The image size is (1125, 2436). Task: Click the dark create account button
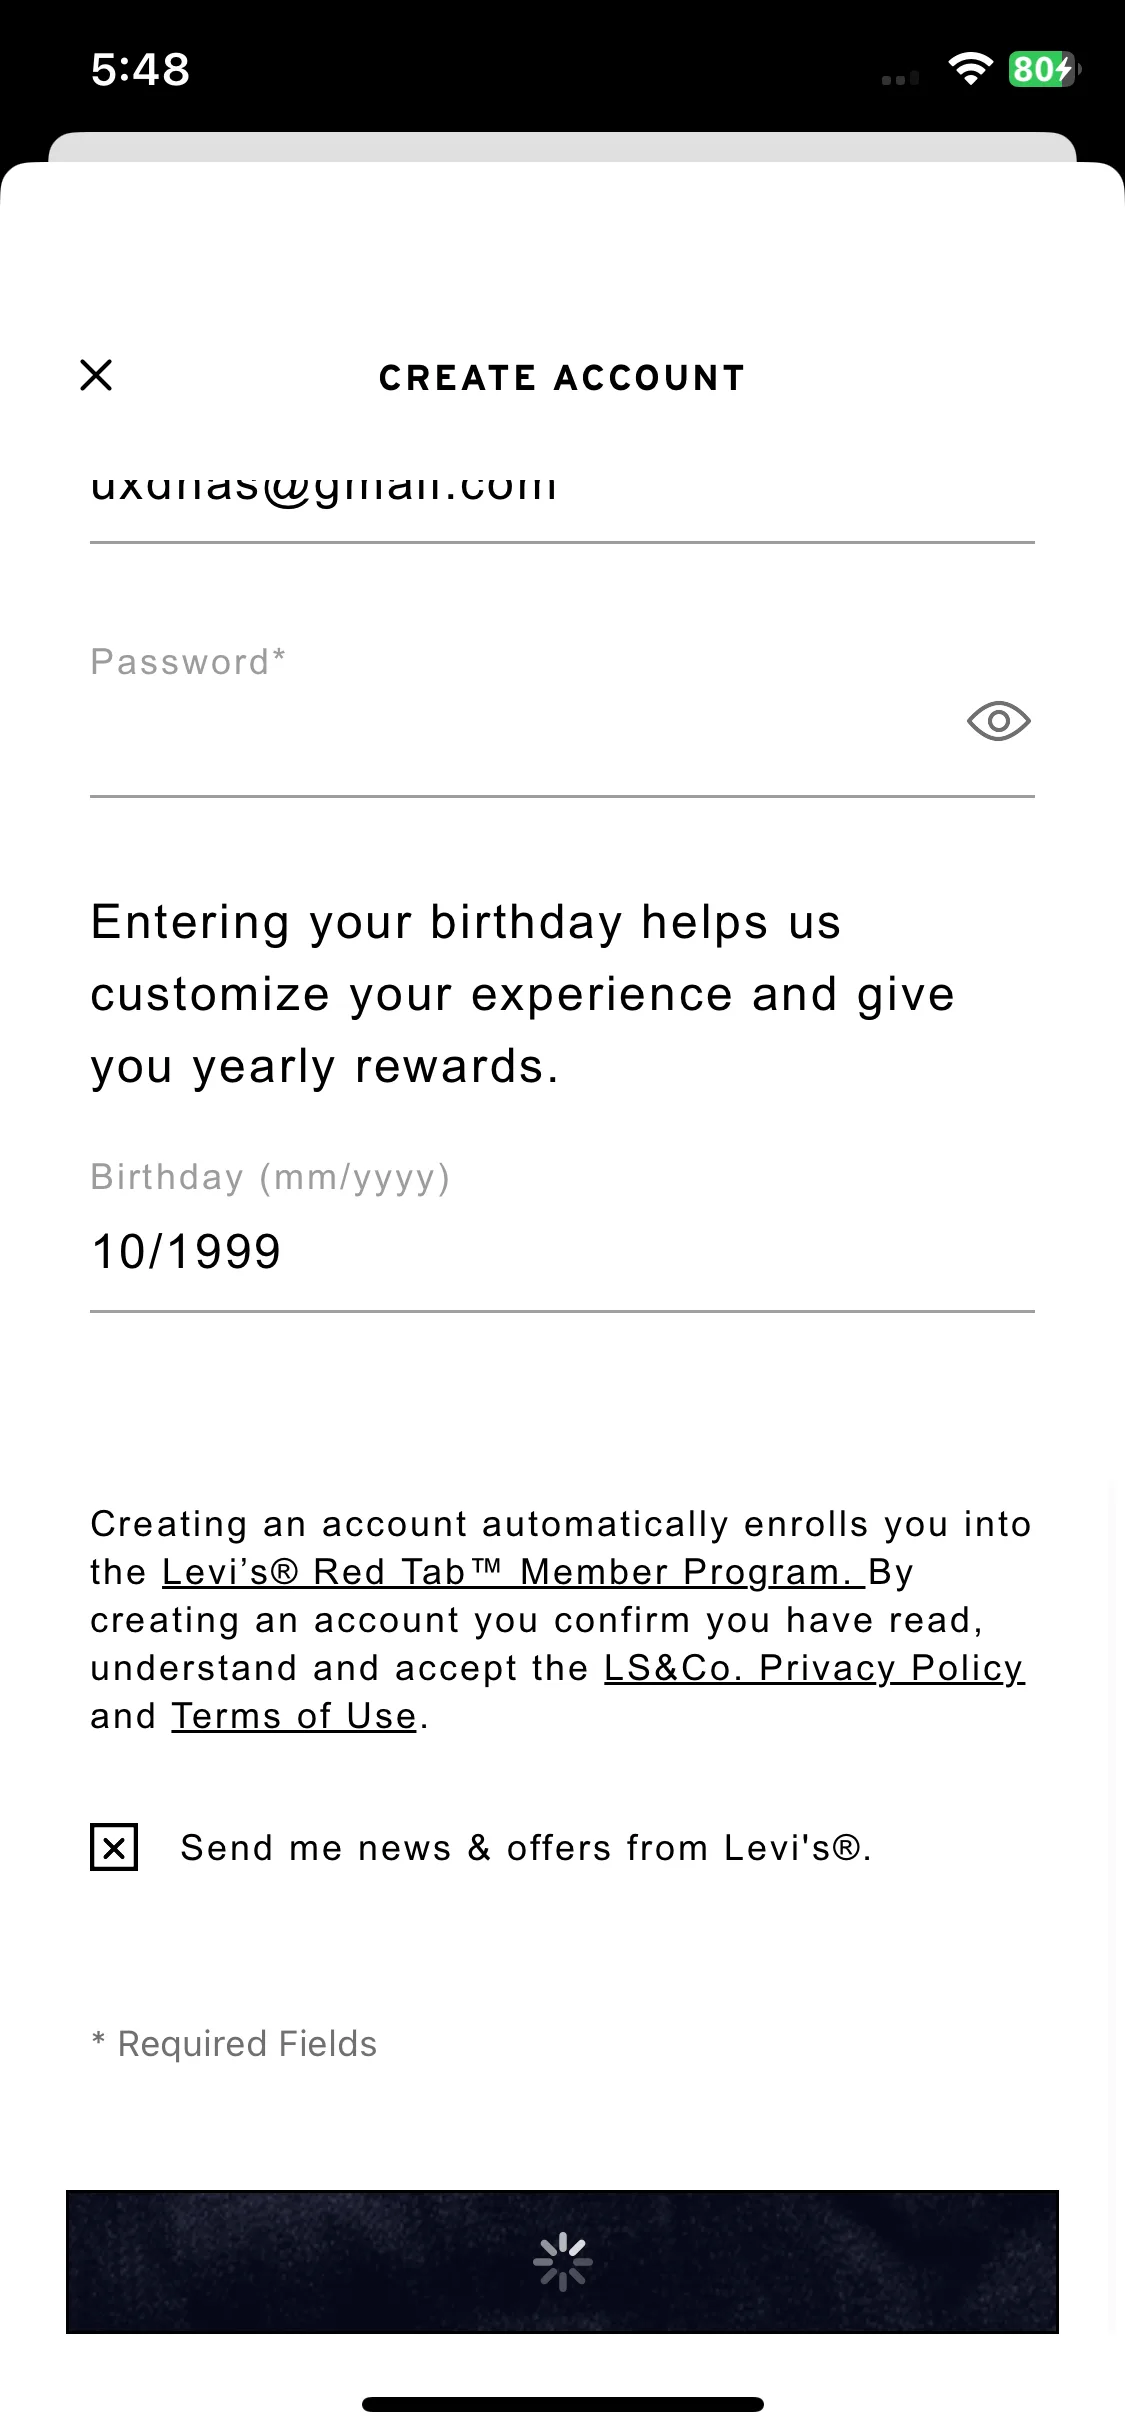click(562, 2261)
